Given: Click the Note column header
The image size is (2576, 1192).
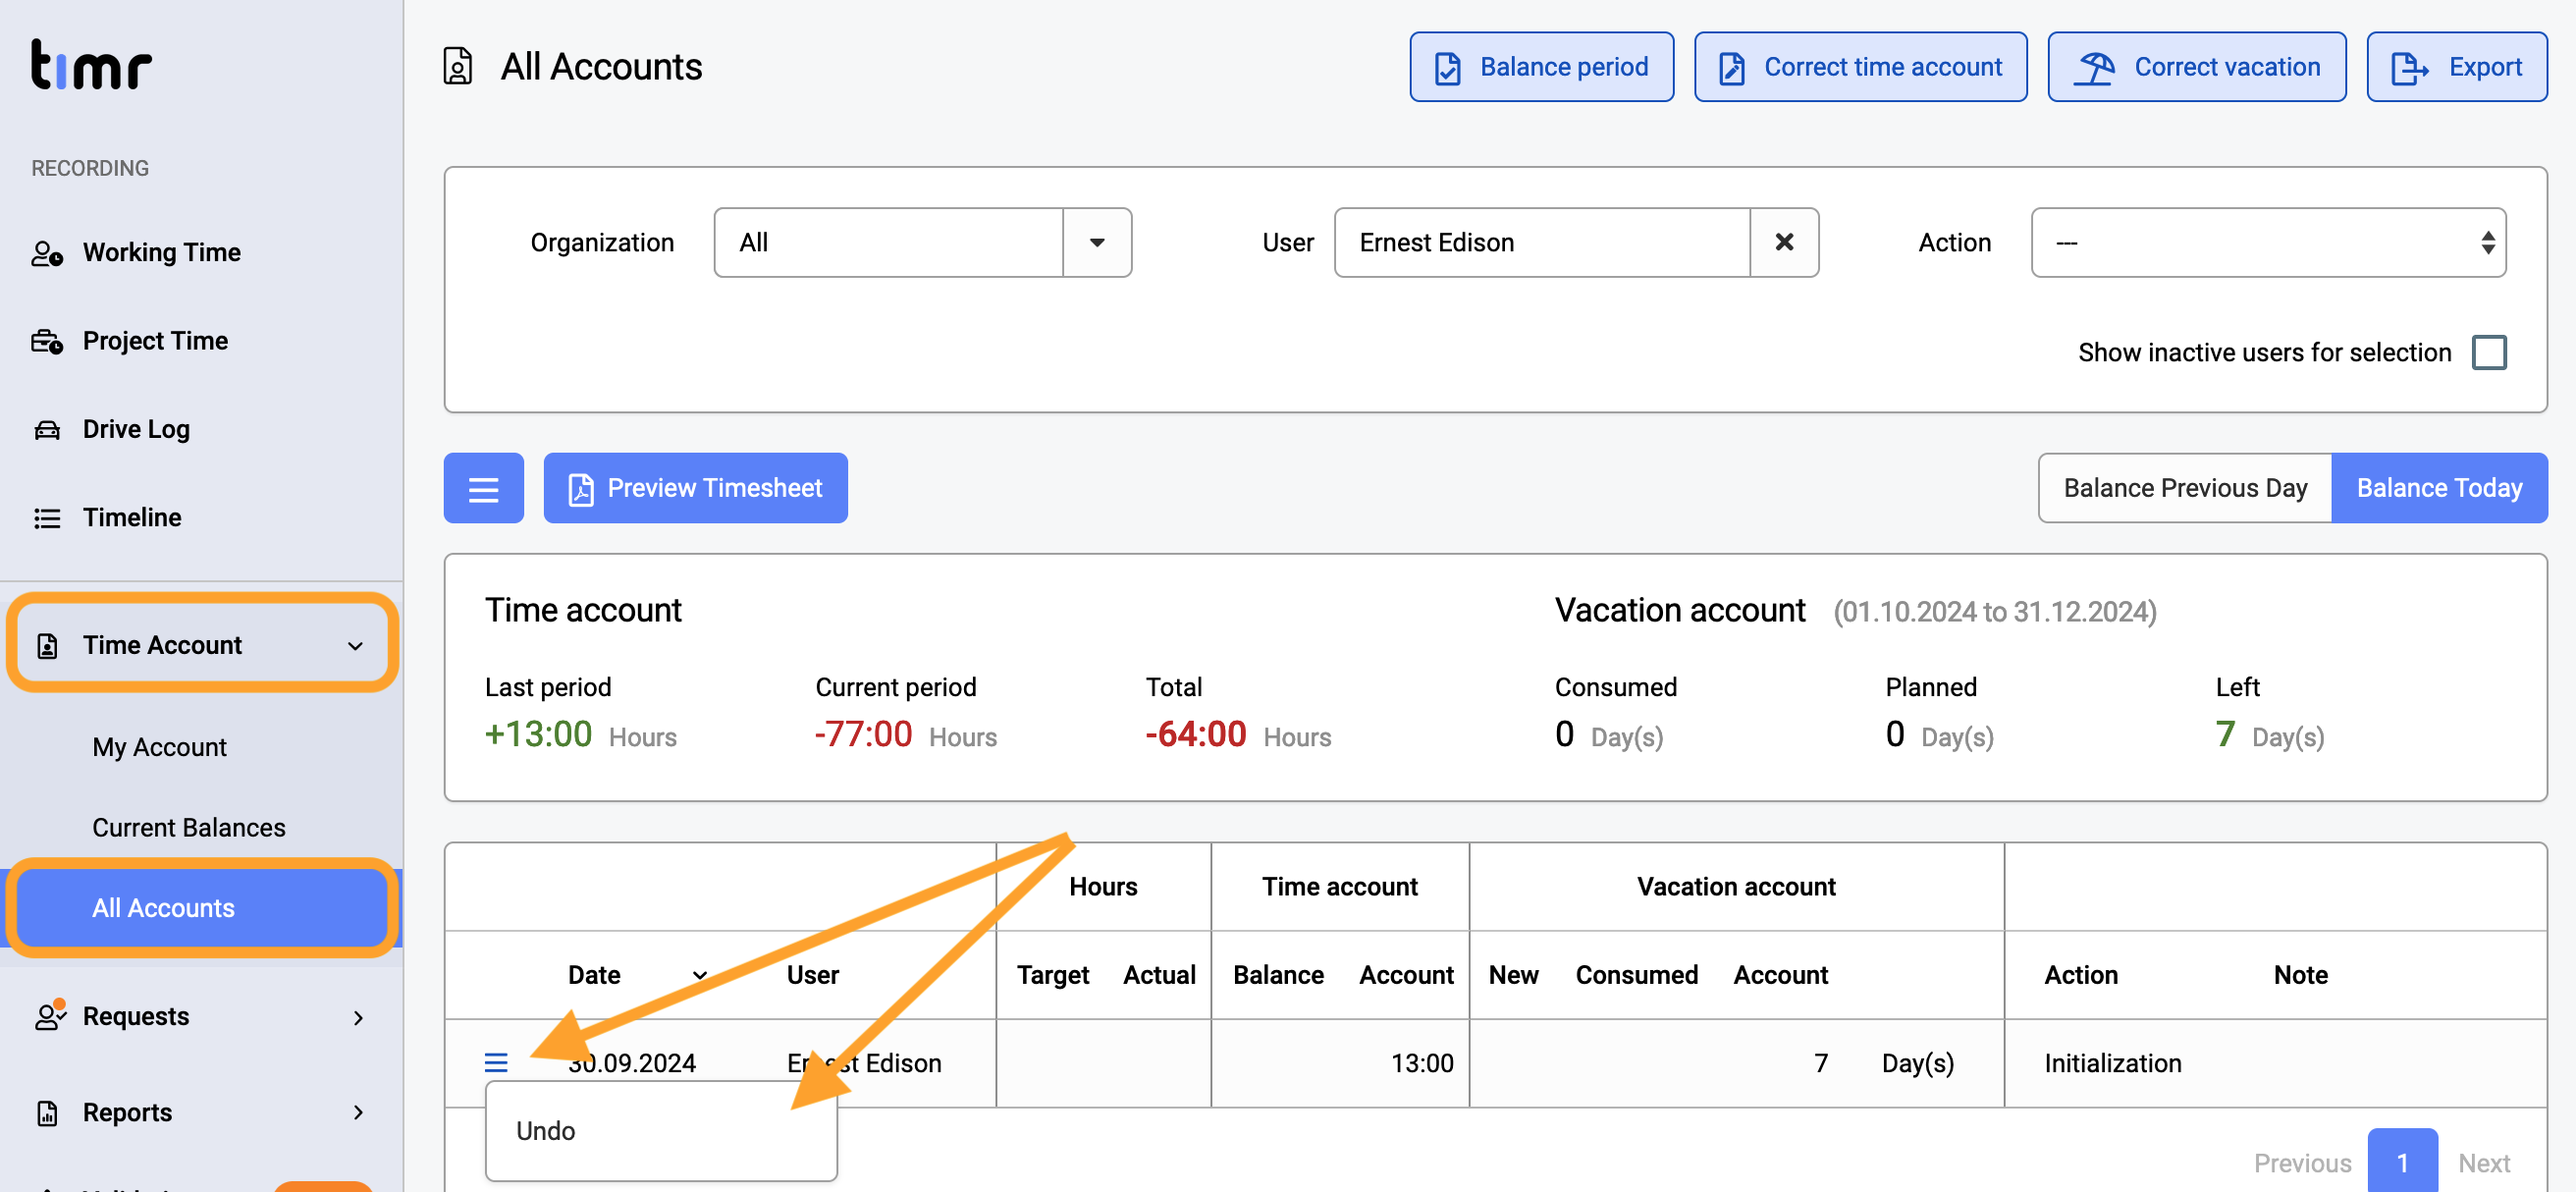Looking at the screenshot, I should [2300, 975].
